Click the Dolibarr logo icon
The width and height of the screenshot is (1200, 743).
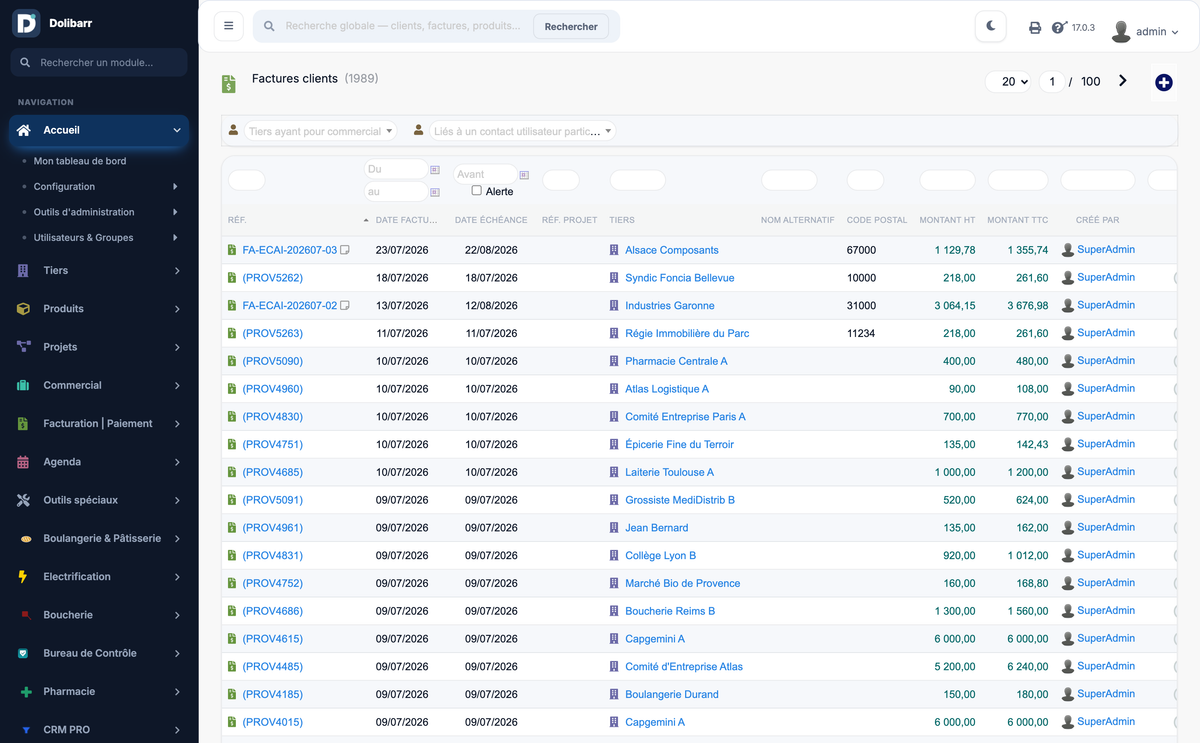25,23
